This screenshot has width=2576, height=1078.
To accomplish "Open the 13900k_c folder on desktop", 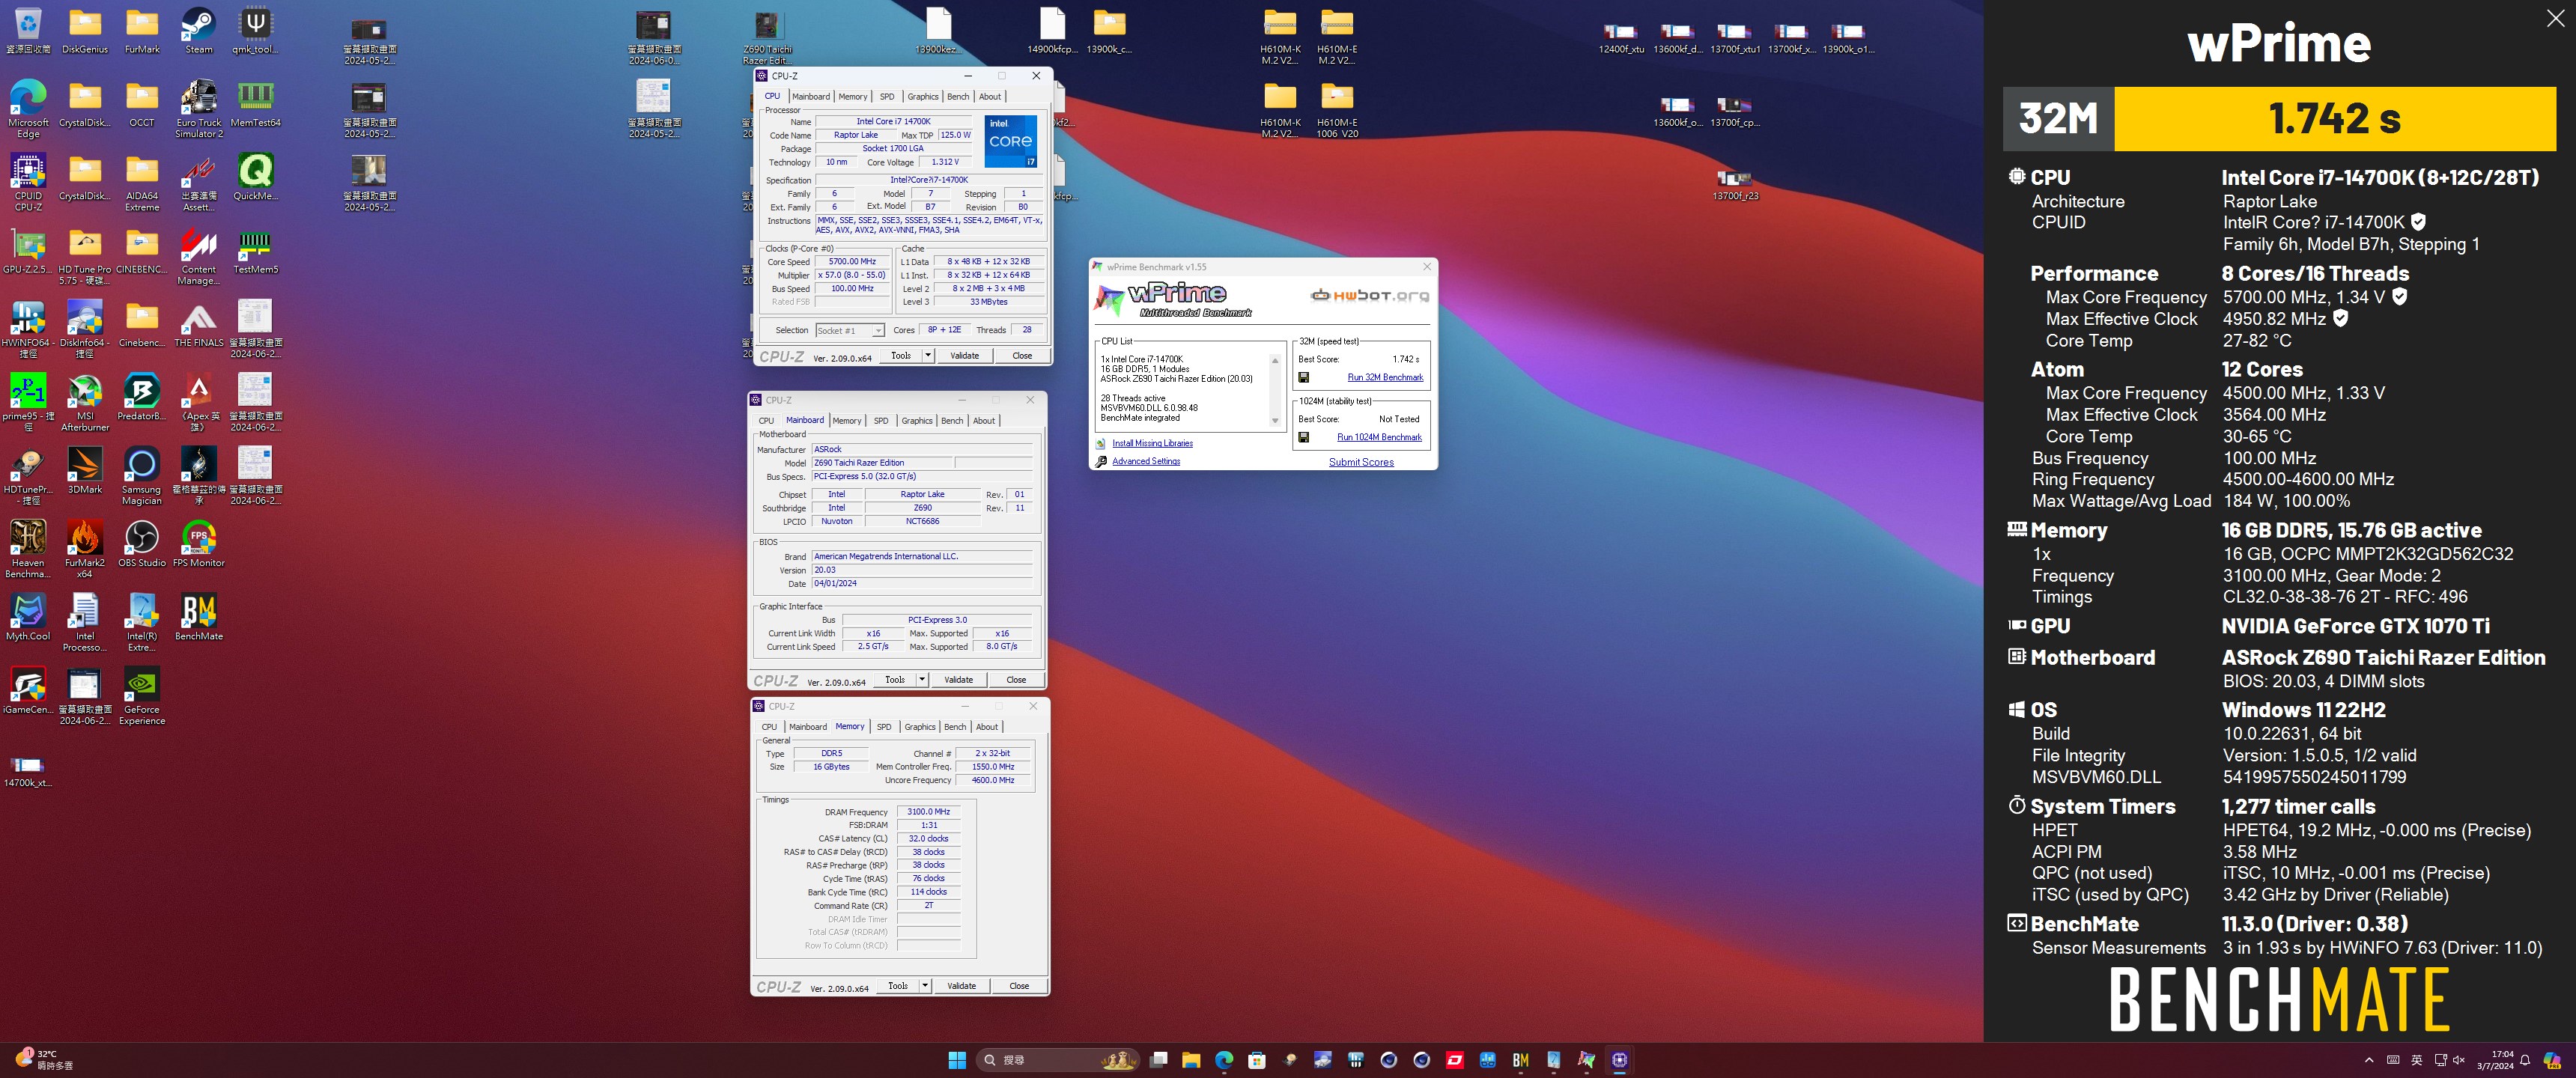I will tap(1109, 31).
